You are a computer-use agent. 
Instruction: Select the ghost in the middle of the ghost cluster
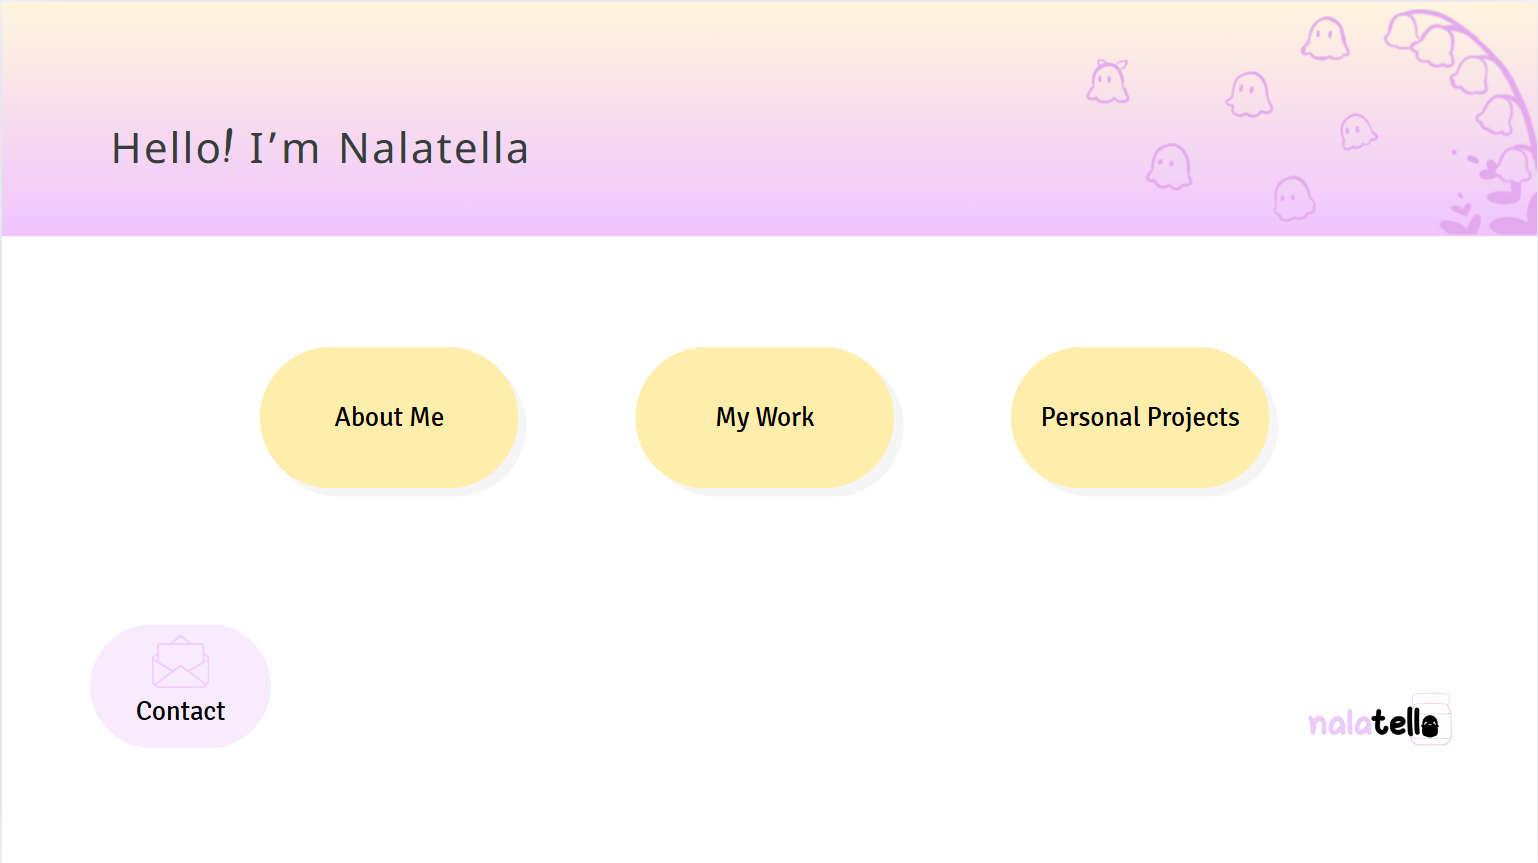(1249, 95)
